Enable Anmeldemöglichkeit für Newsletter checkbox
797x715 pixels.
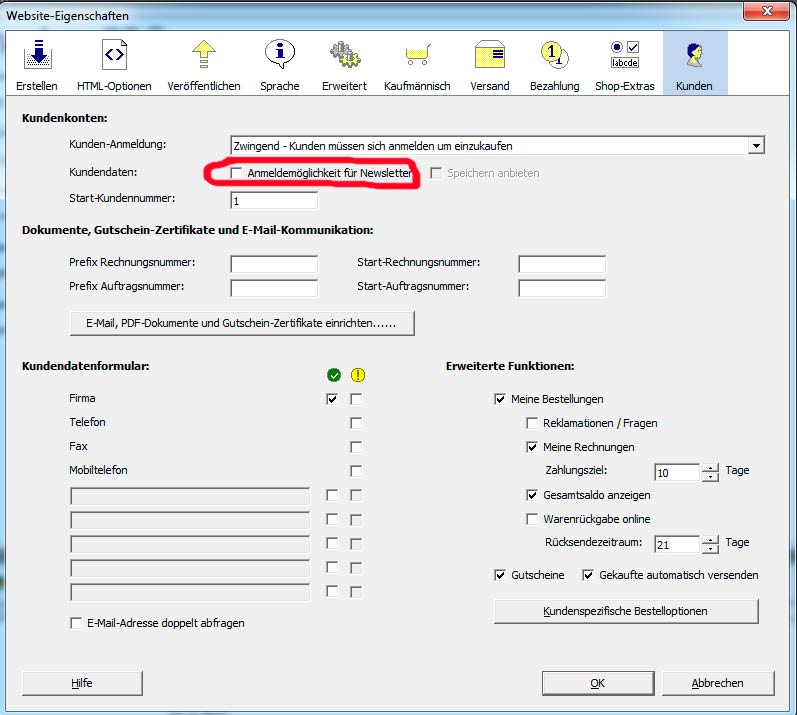pyautogui.click(x=236, y=173)
